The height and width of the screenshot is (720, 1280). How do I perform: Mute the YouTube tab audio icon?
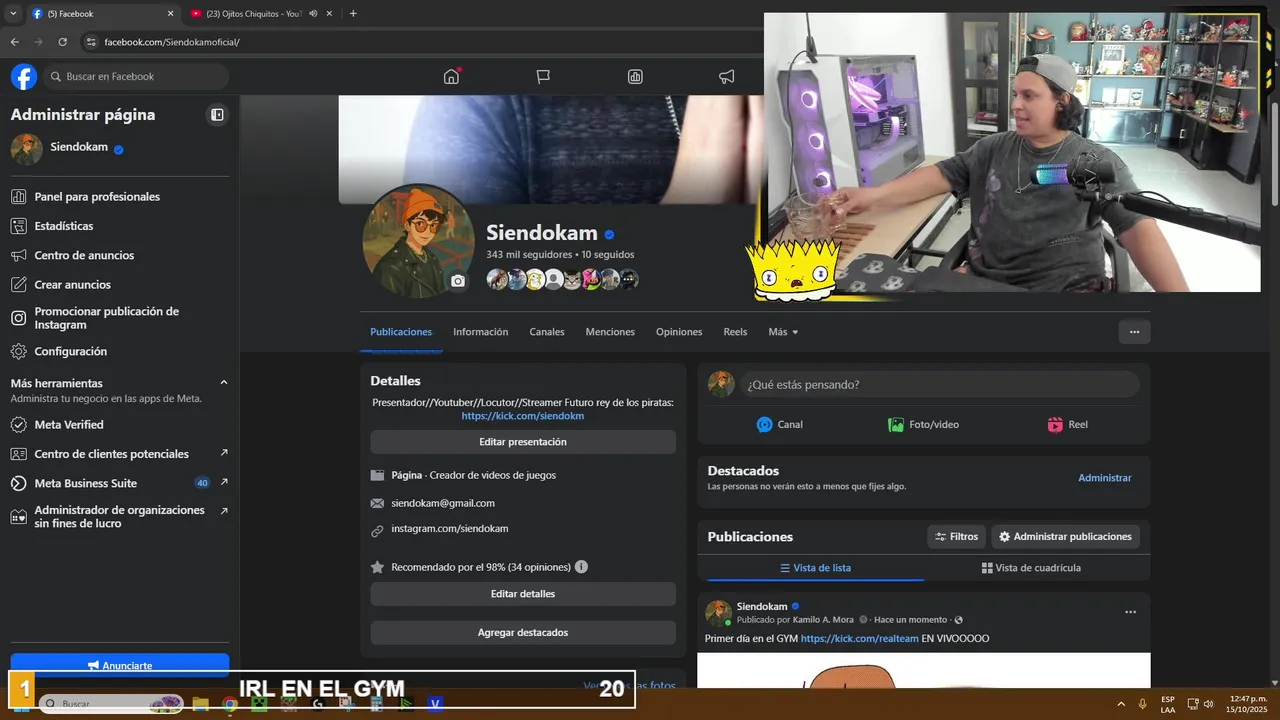(x=313, y=14)
